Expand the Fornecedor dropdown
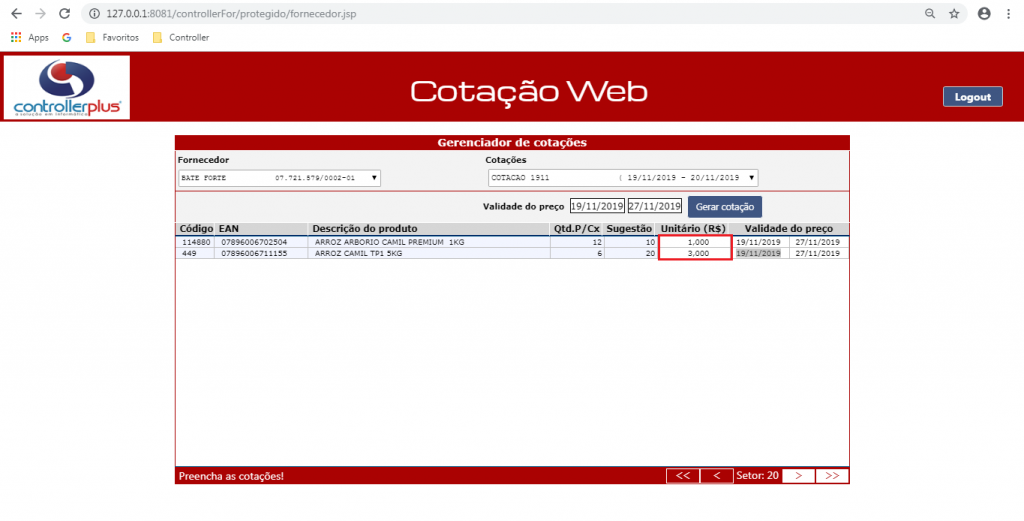This screenshot has height=521, width=1024. [x=279, y=178]
